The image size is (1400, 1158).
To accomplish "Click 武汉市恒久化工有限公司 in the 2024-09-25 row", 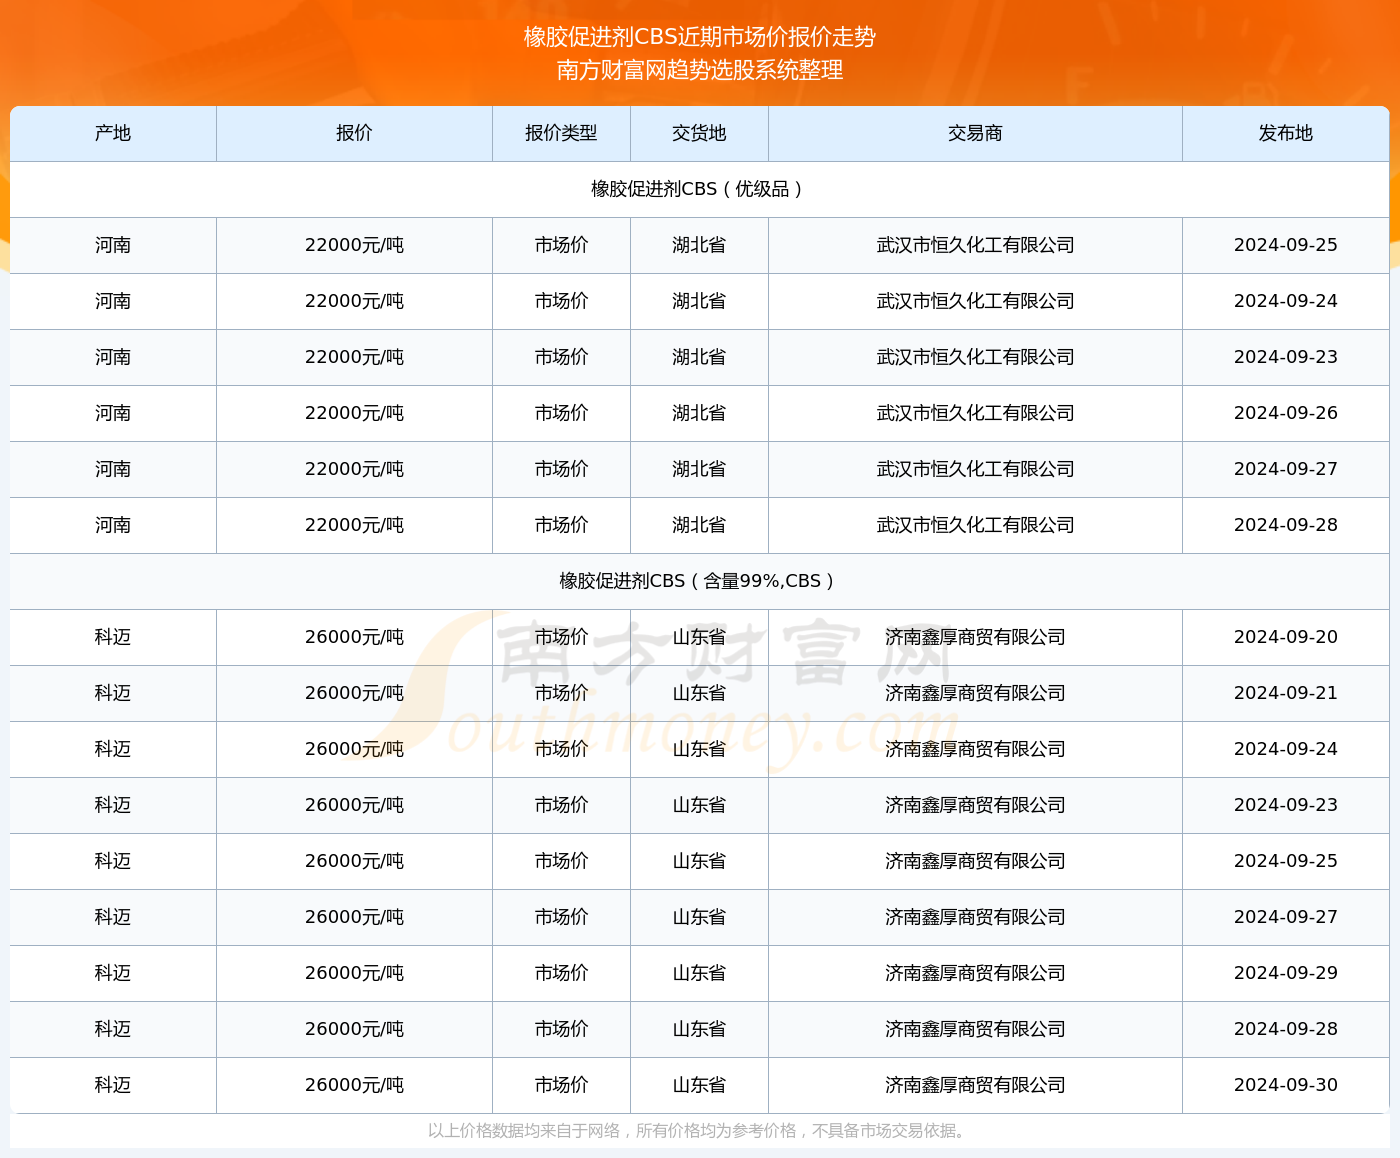I will [975, 245].
